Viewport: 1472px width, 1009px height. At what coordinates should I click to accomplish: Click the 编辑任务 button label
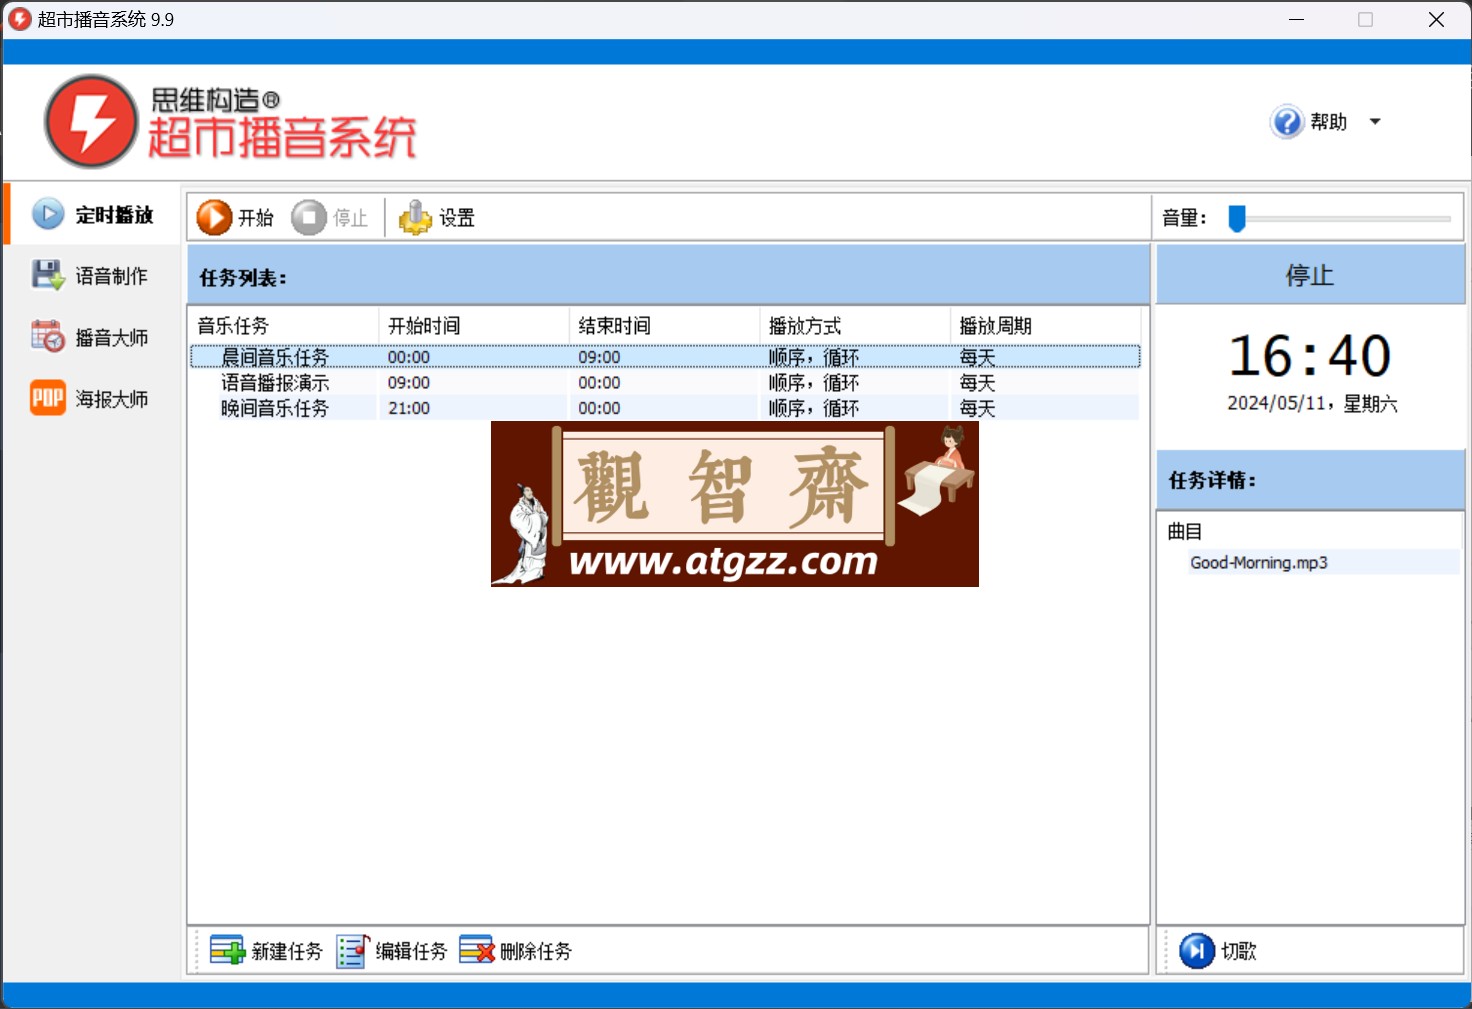tap(412, 951)
